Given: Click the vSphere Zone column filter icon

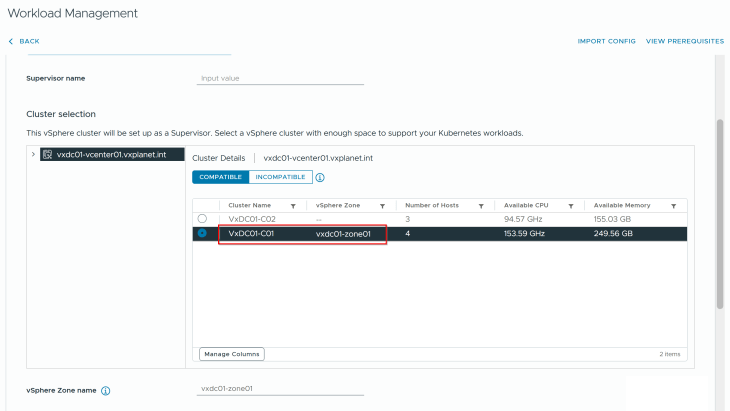Looking at the screenshot, I should [382, 205].
